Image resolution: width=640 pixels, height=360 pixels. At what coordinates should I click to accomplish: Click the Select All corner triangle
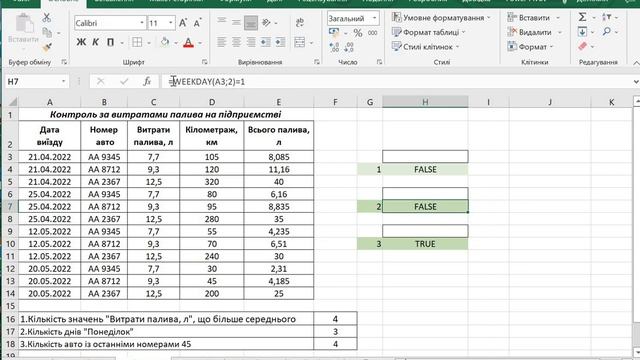pos(13,102)
